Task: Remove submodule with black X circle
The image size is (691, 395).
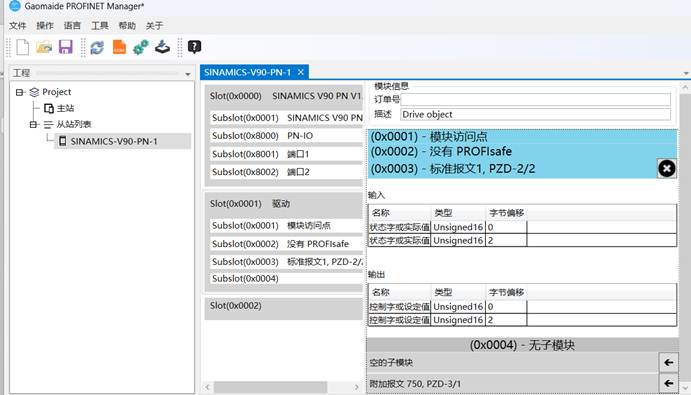Action: click(x=667, y=168)
